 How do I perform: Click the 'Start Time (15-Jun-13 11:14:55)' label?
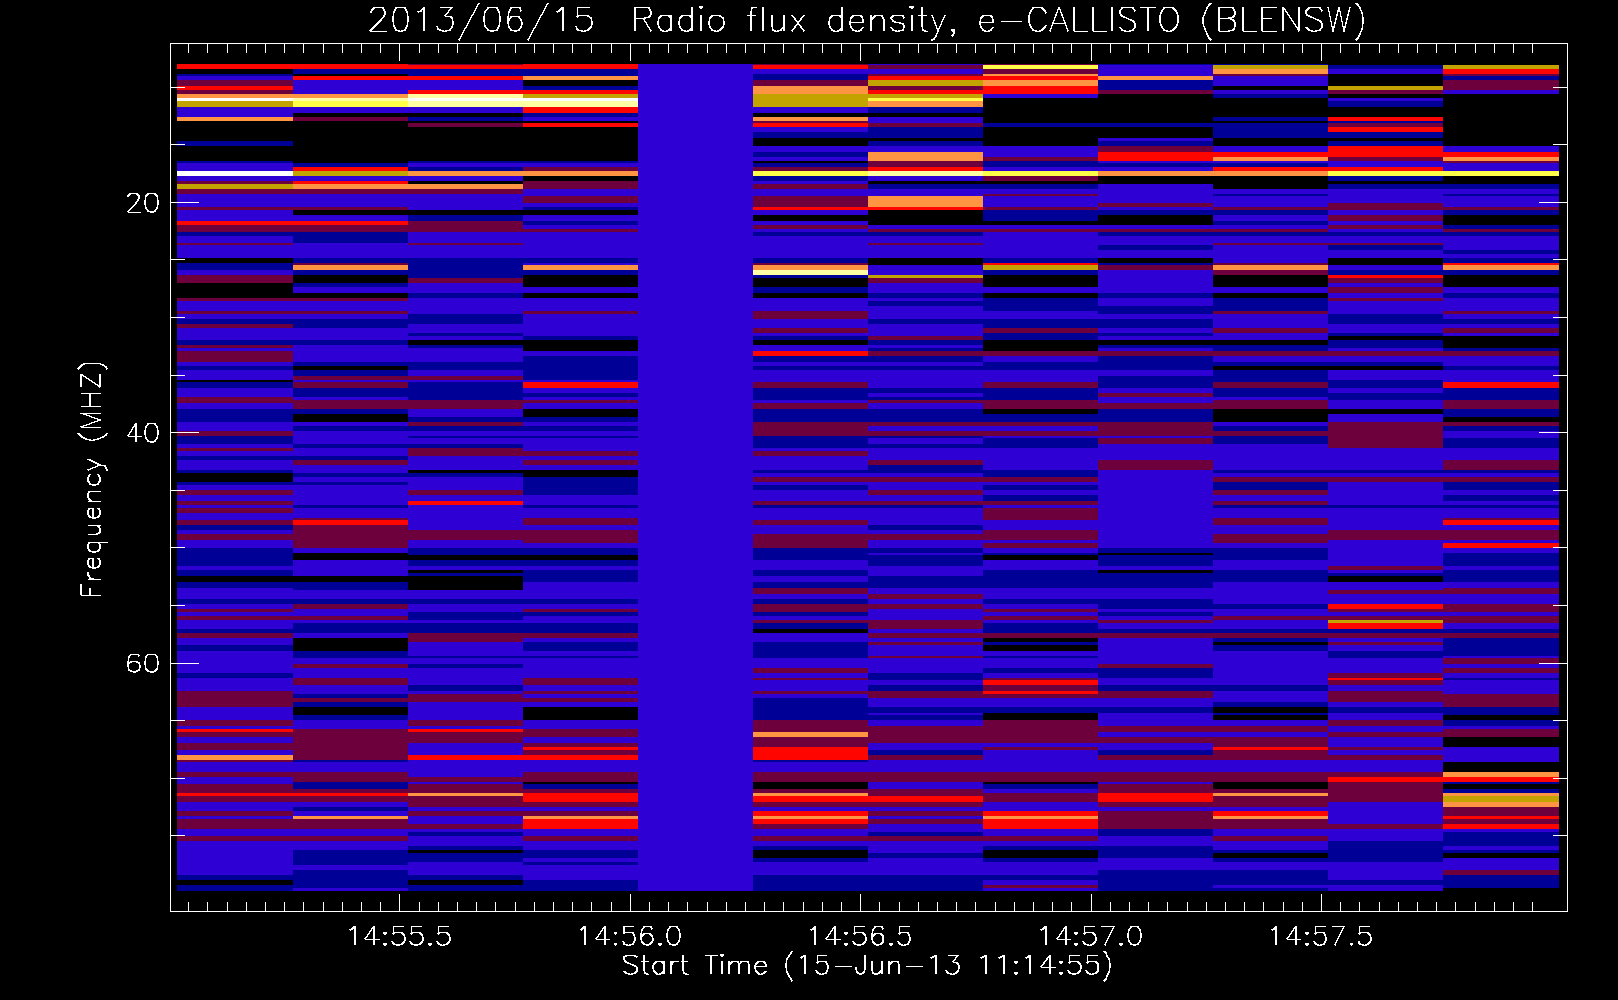[x=867, y=966]
